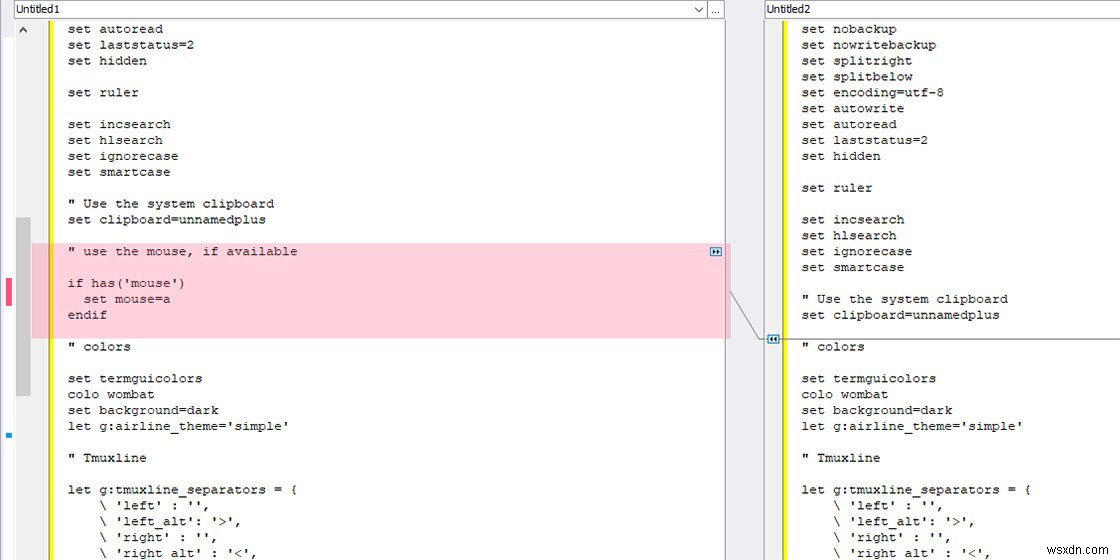Click 'set autowrite' in the right pane
The height and width of the screenshot is (560, 1120).
[852, 109]
